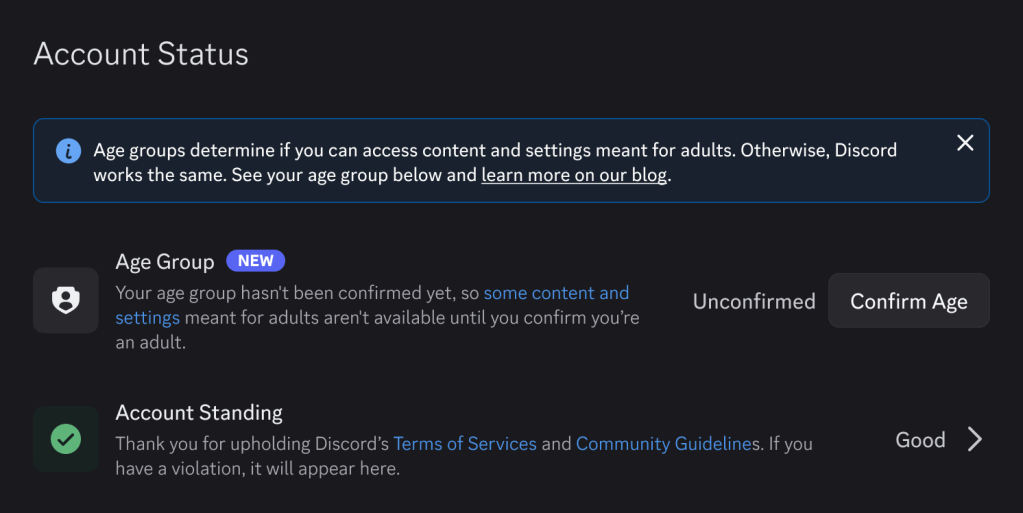Expand Account Standing details with the chevron
Image resolution: width=1023 pixels, height=513 pixels.
pyautogui.click(x=974, y=439)
